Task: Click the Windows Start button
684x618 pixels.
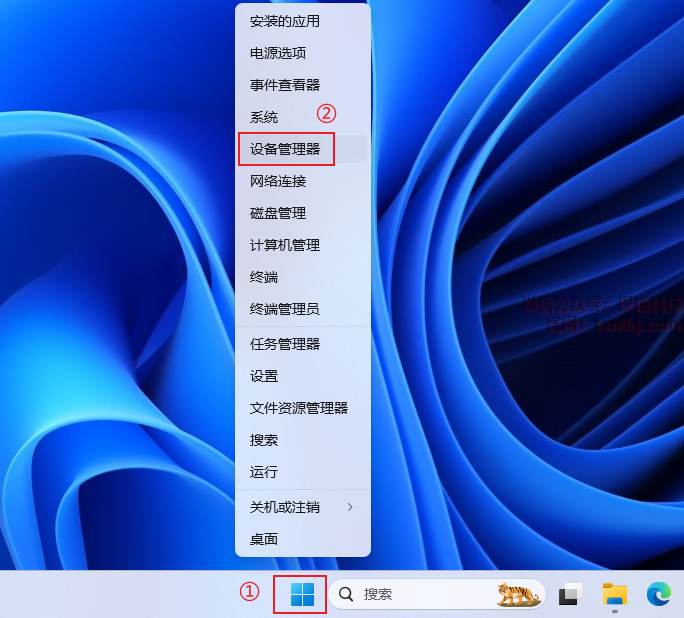Action: [302, 594]
